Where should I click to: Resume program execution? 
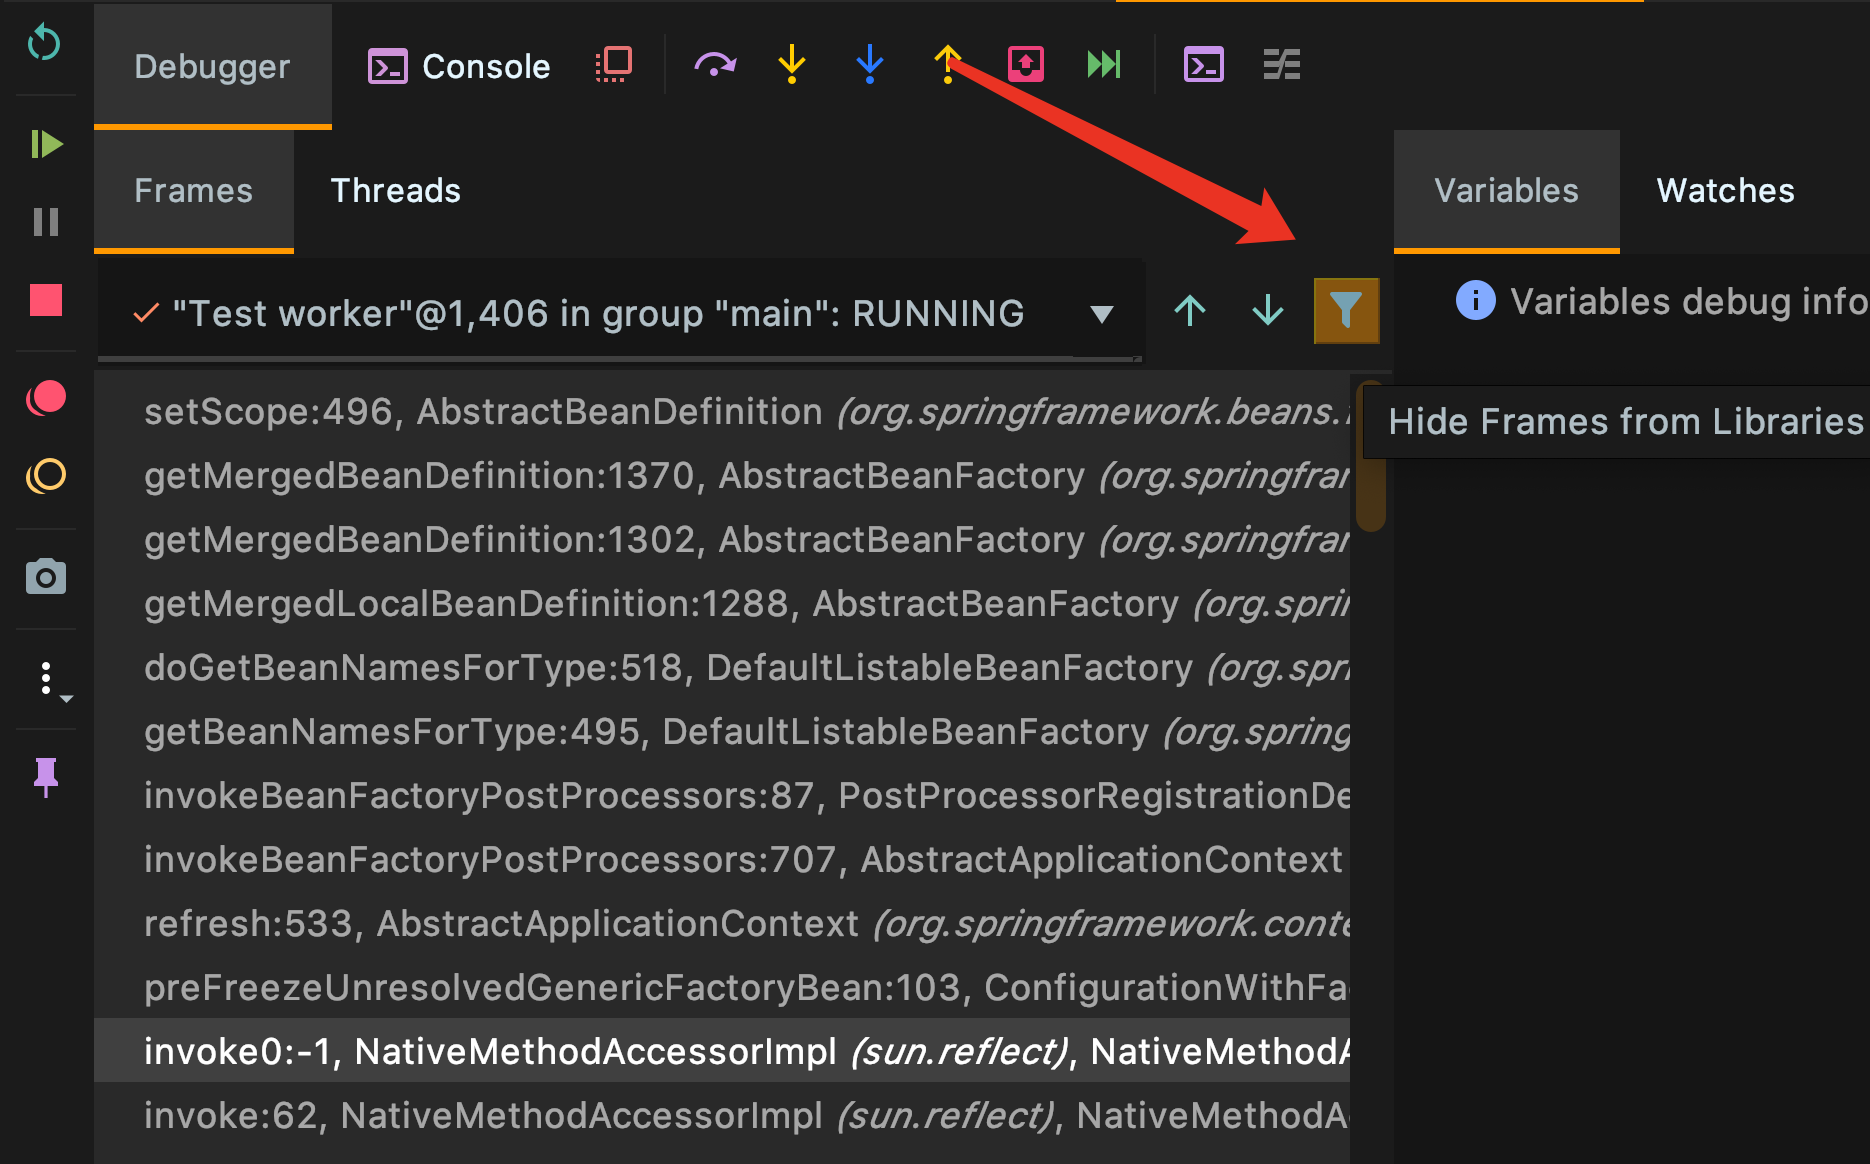[x=46, y=144]
